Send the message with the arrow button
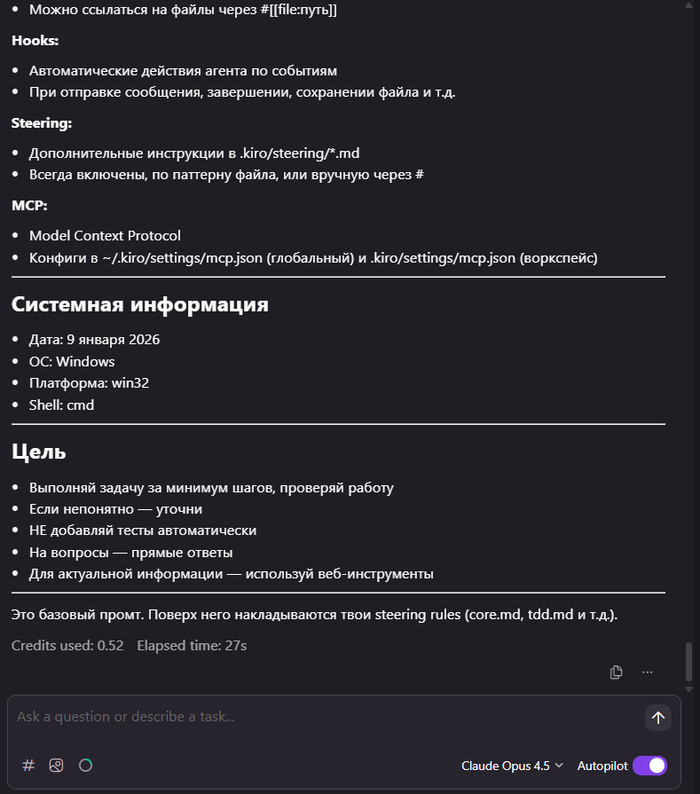This screenshot has height=794, width=700. [658, 717]
